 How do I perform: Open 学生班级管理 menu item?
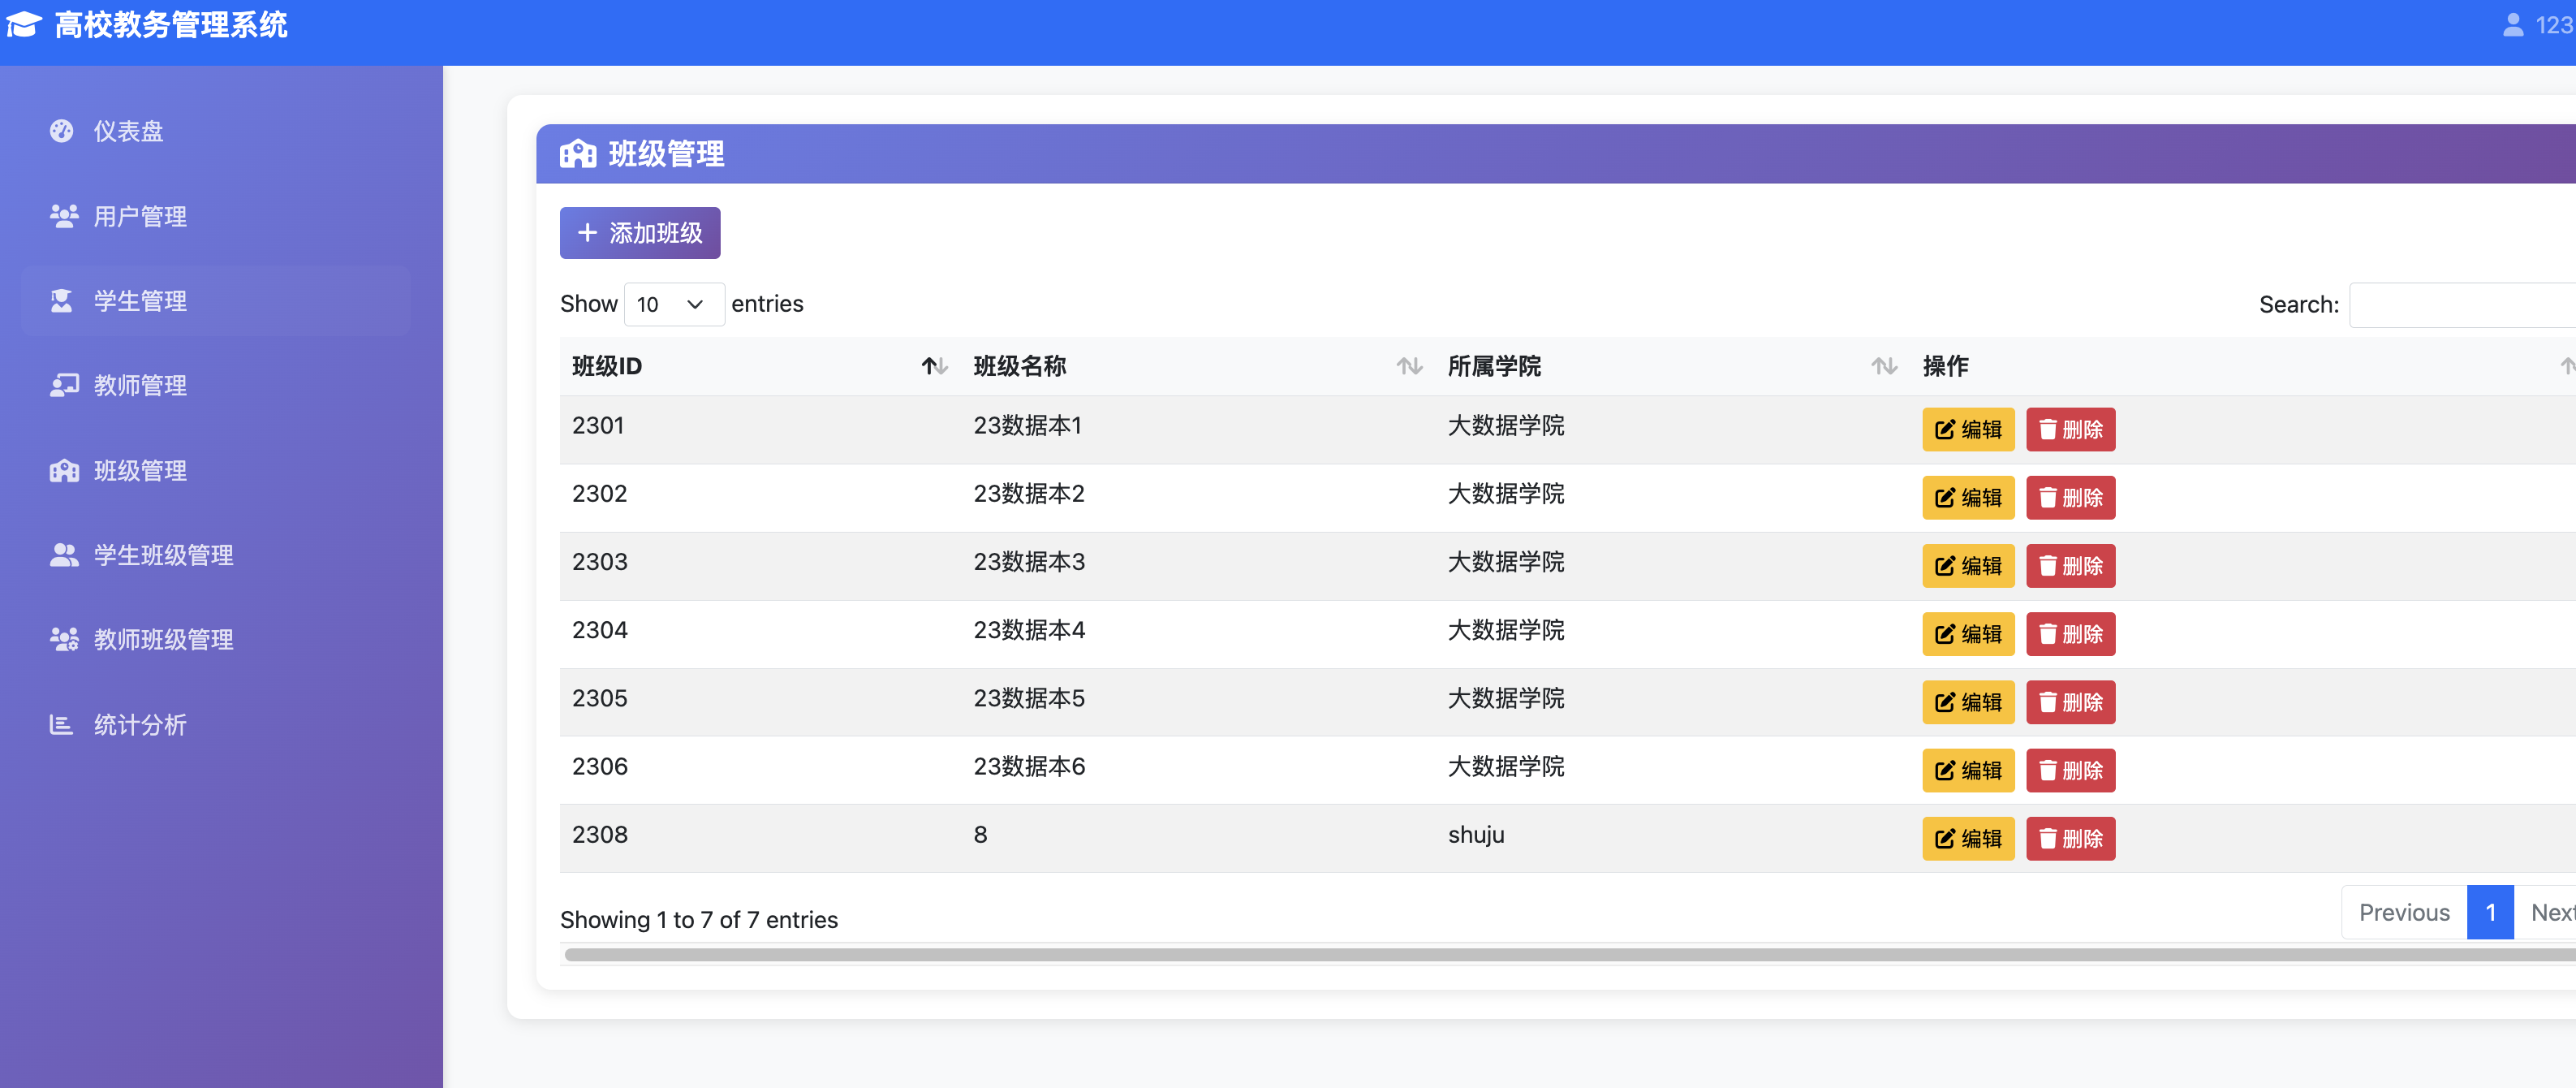tap(163, 555)
